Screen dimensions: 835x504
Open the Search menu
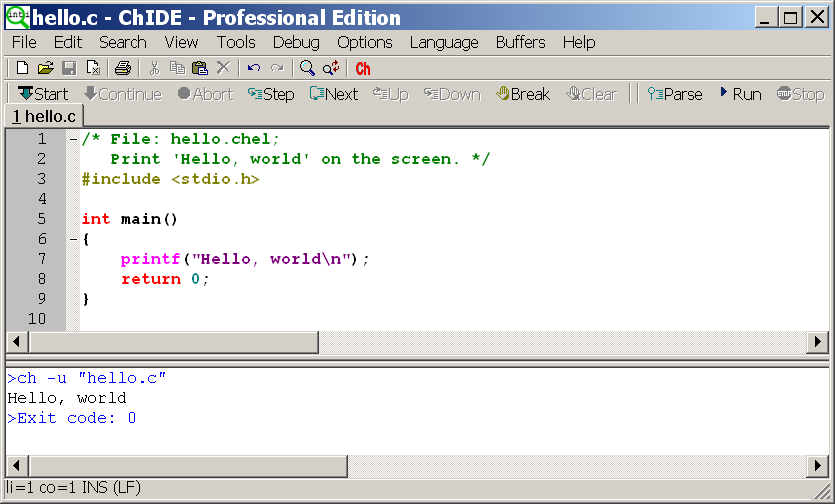pyautogui.click(x=122, y=42)
